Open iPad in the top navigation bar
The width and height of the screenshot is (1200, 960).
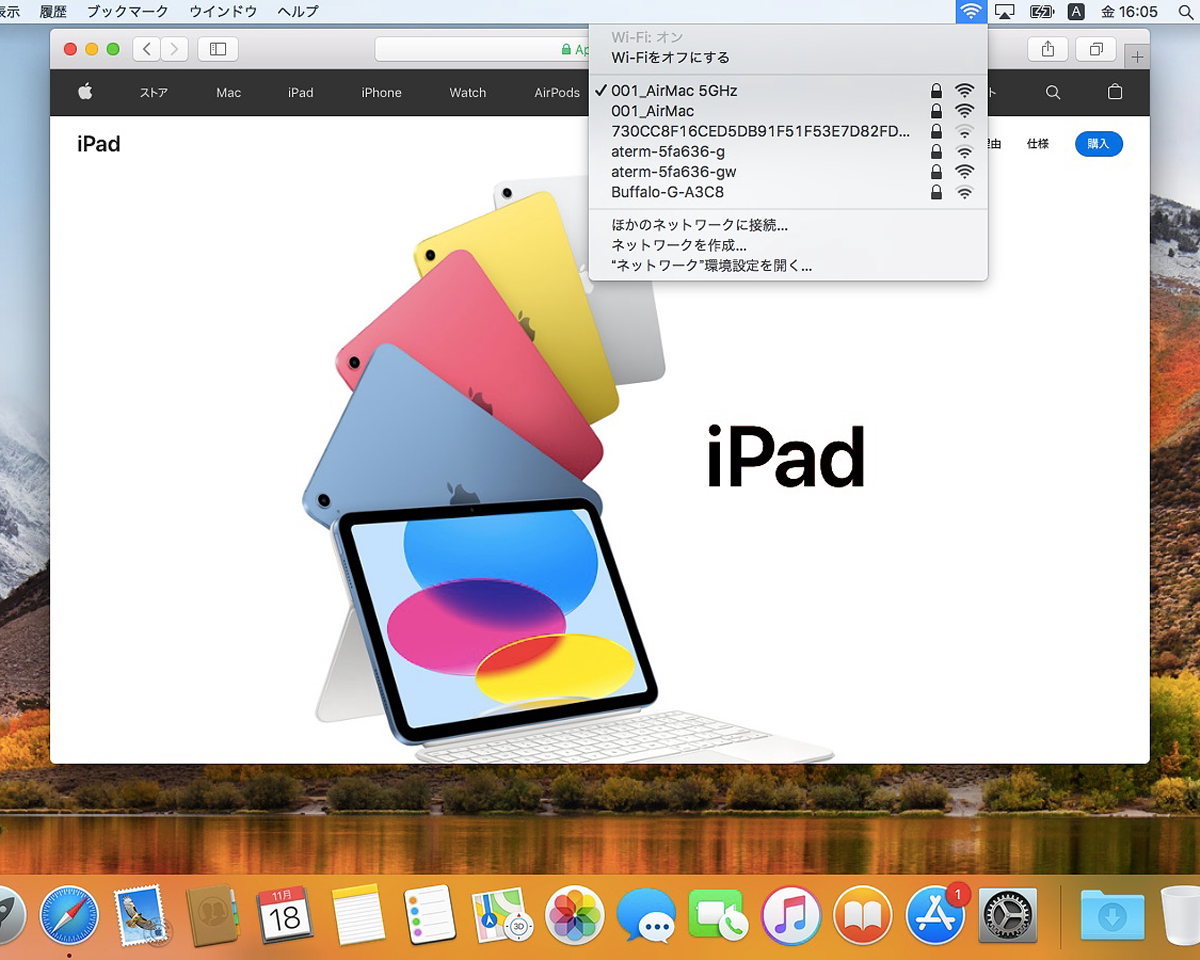pyautogui.click(x=301, y=93)
